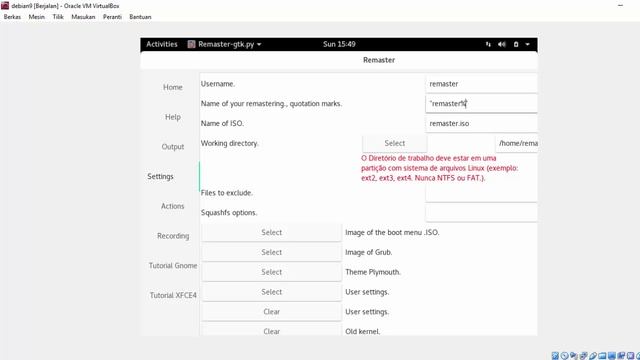This screenshot has height=360, width=640.
Task: Click the 'Working directory.' label
Action: coord(229,143)
